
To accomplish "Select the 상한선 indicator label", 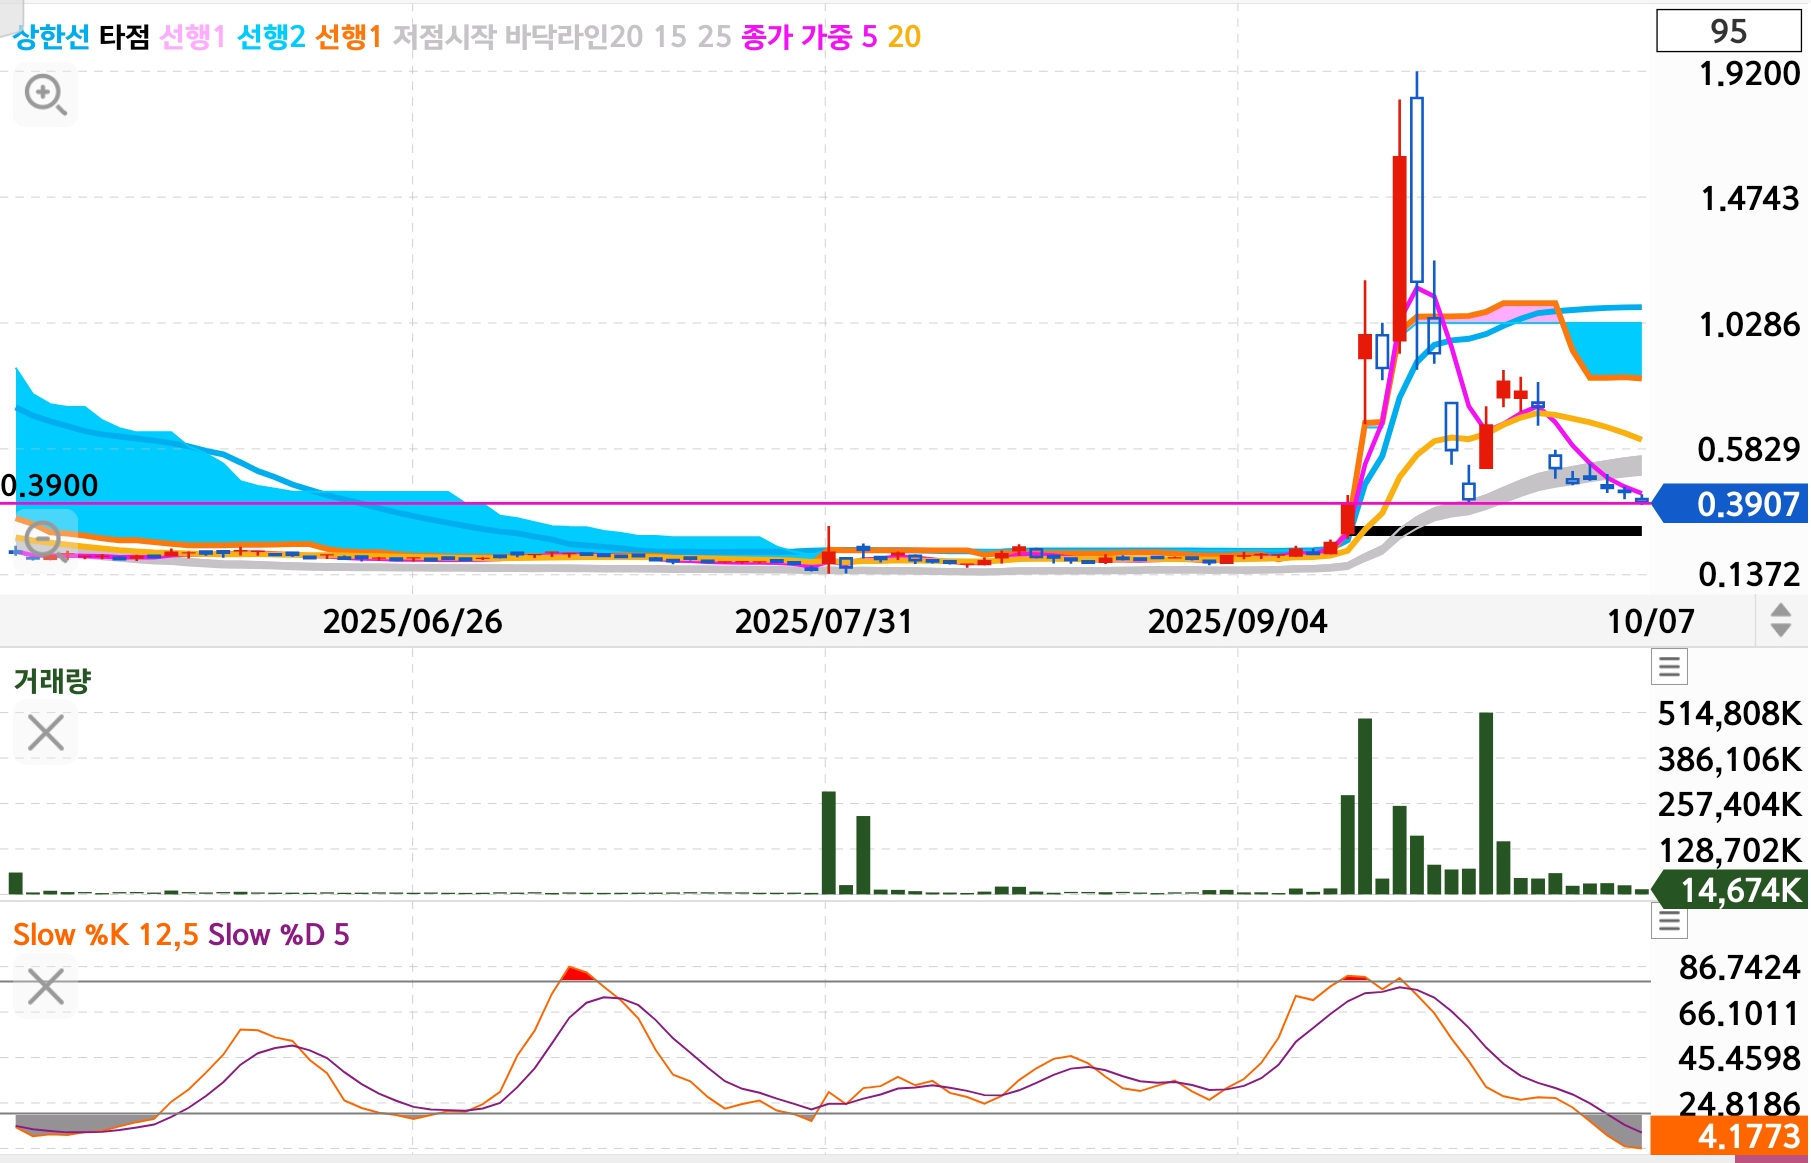I will click(52, 37).
